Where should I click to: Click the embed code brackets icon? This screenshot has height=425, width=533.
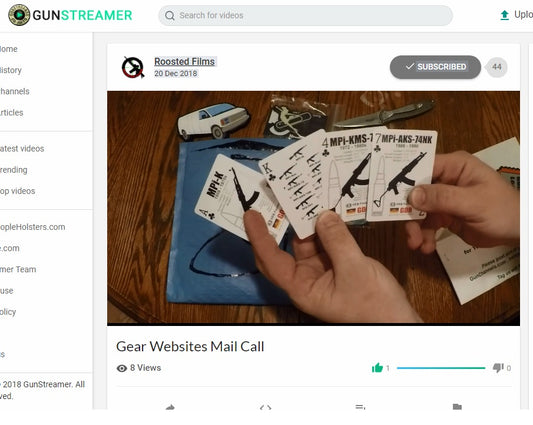click(265, 407)
